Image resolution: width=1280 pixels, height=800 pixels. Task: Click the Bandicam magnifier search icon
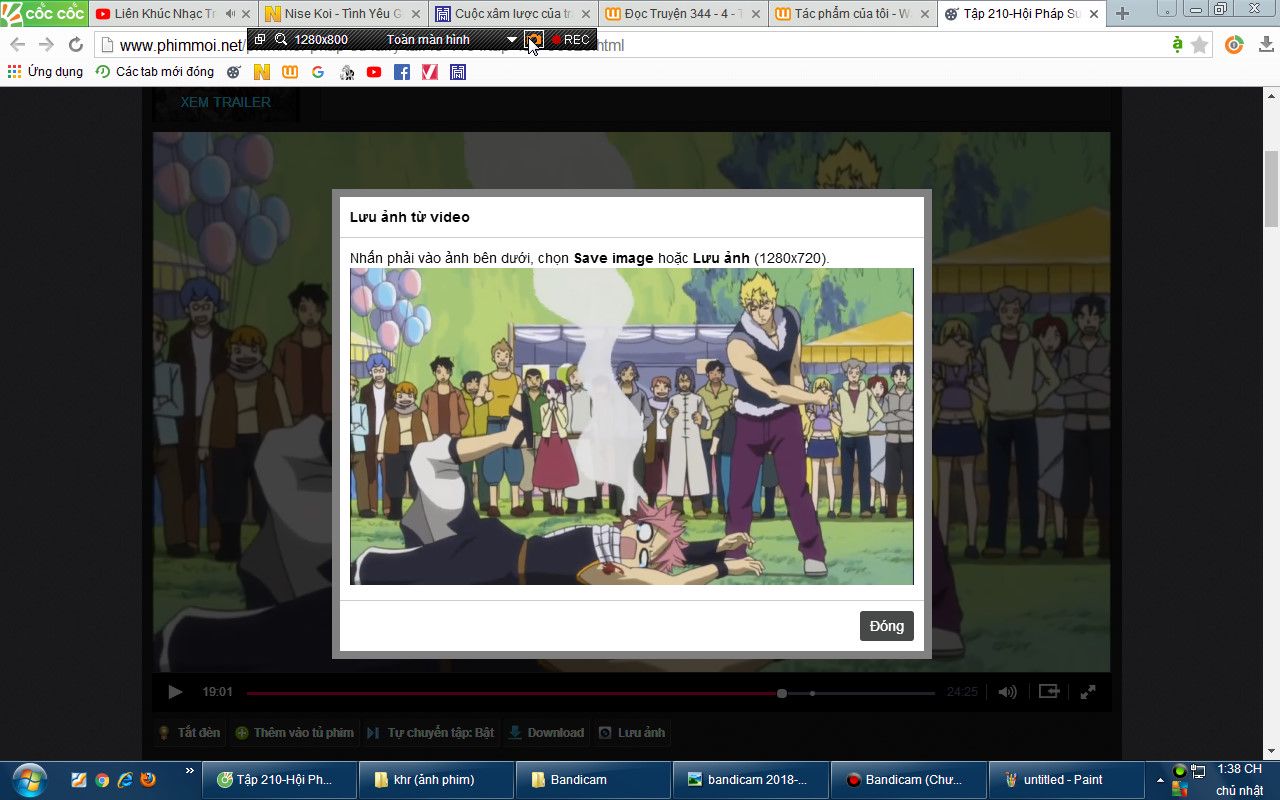[x=281, y=40]
